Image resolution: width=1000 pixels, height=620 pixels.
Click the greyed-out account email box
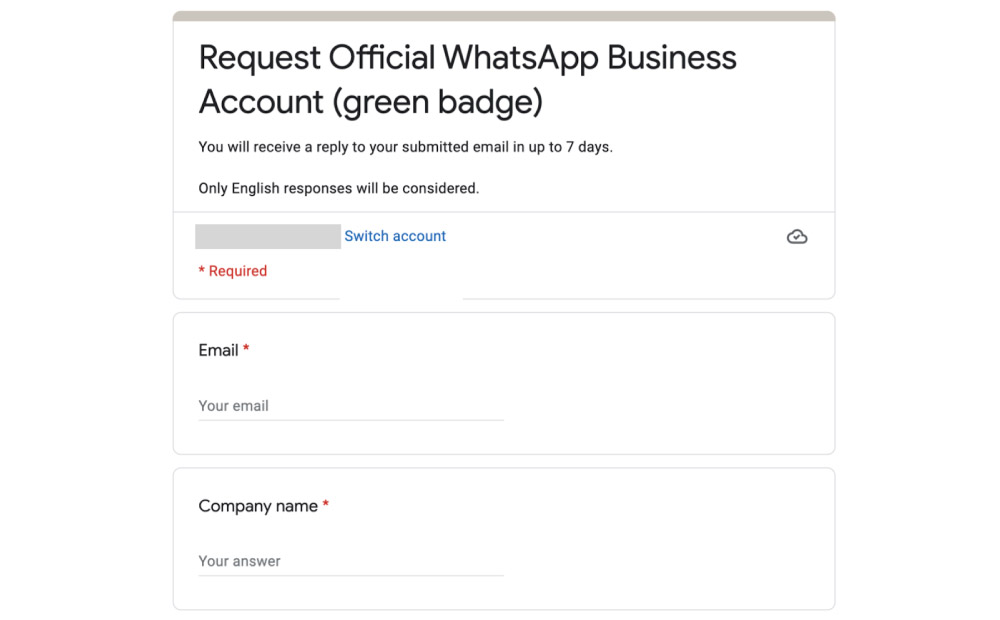point(268,236)
